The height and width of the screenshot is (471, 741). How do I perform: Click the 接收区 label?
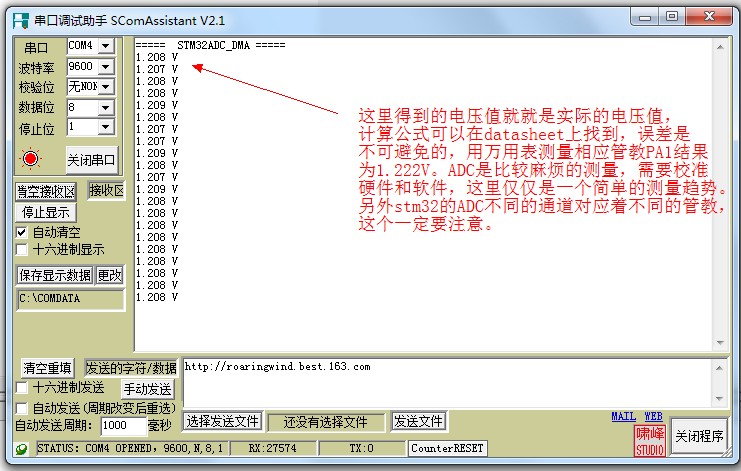106,190
